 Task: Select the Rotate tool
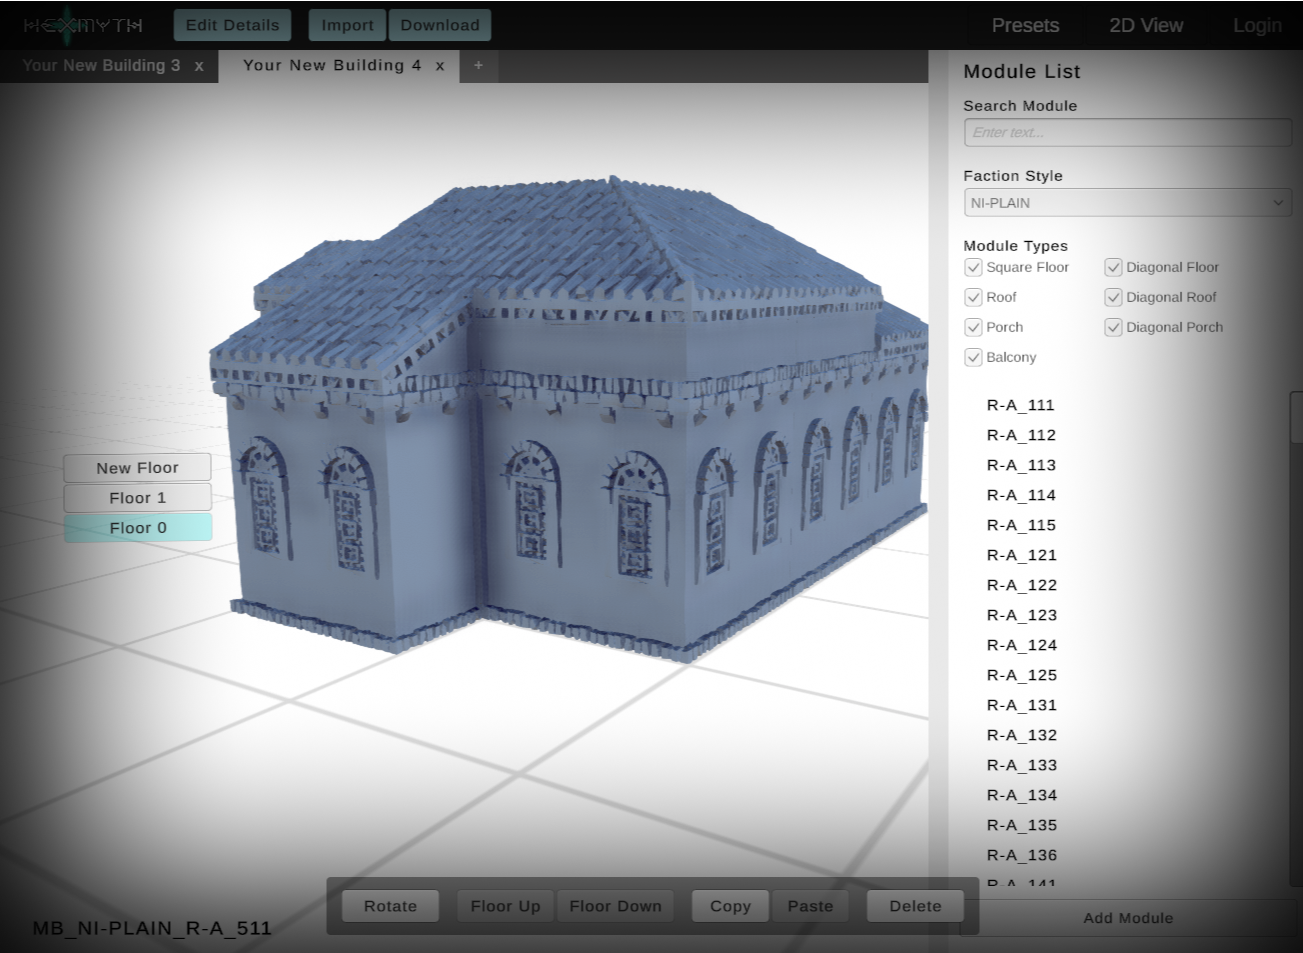pyautogui.click(x=390, y=906)
